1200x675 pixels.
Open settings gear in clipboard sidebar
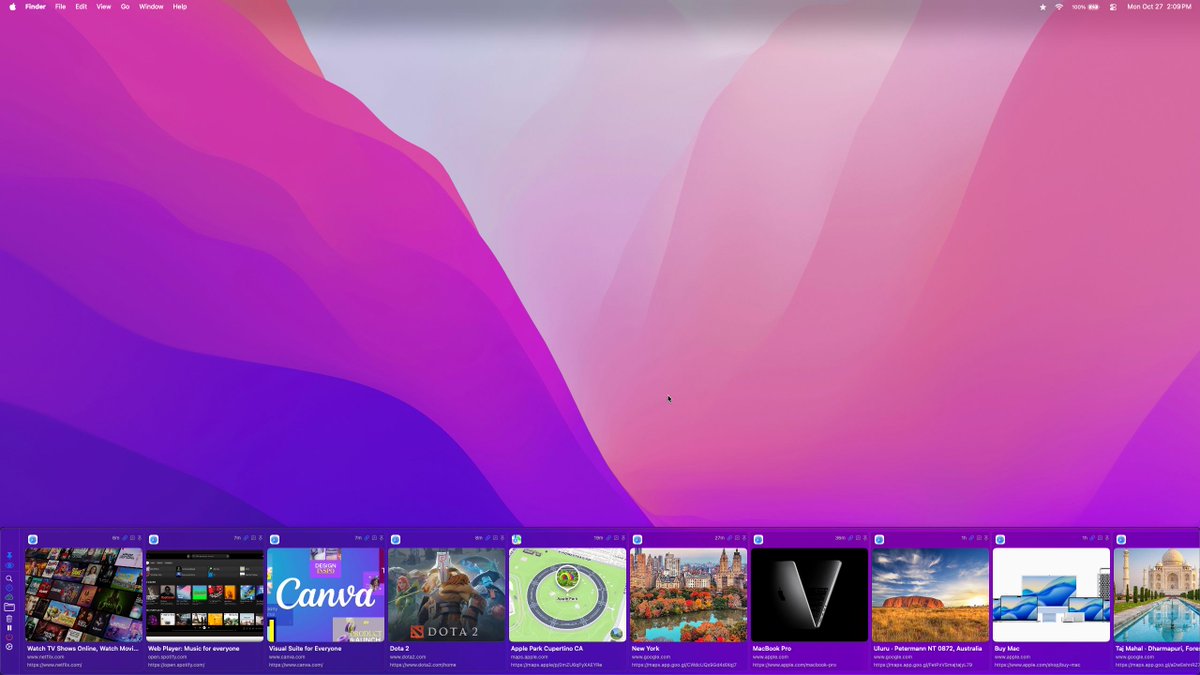point(9,647)
